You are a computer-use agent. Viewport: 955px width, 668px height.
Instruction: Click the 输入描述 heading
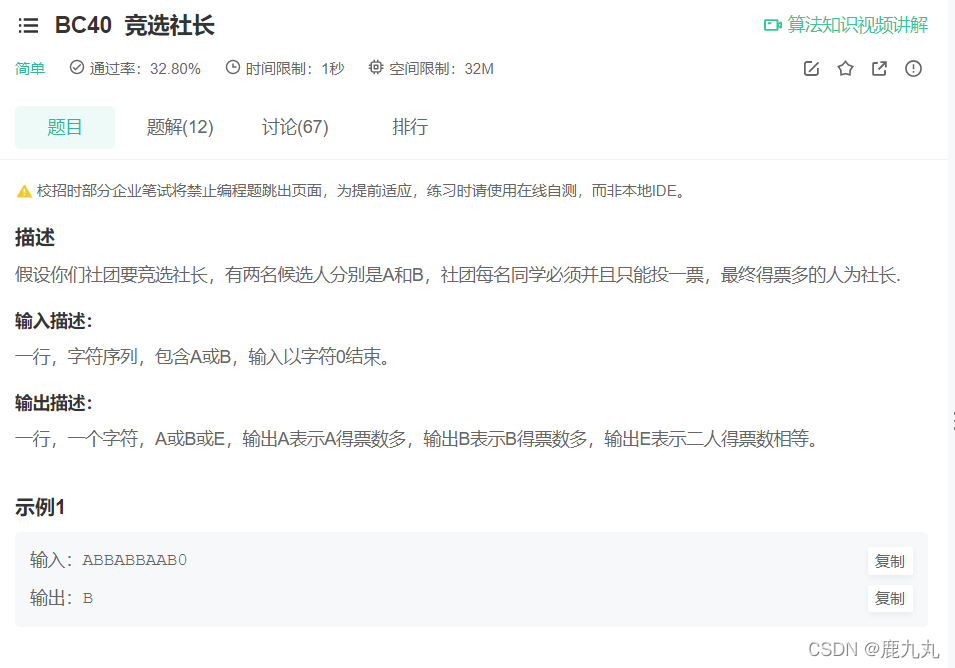click(54, 320)
